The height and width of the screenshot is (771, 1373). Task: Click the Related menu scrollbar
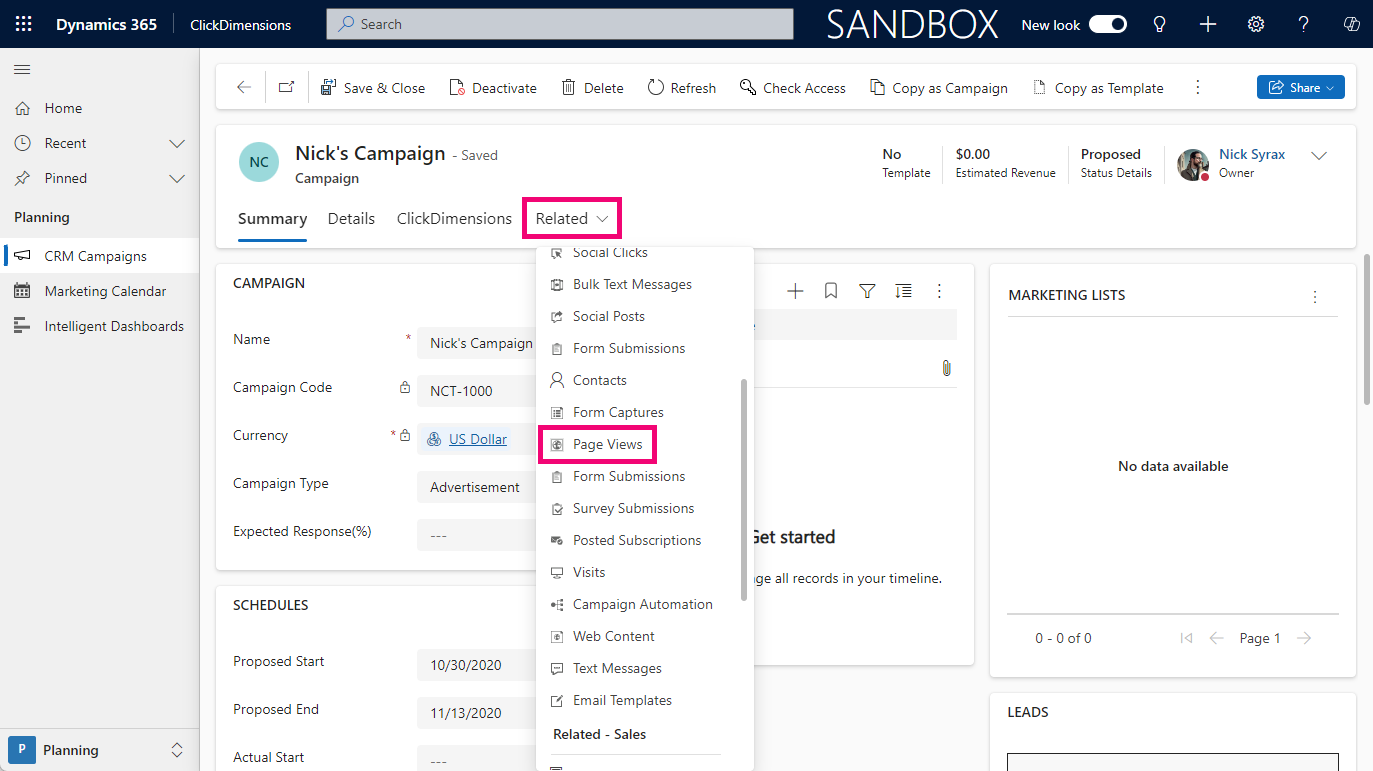click(744, 490)
